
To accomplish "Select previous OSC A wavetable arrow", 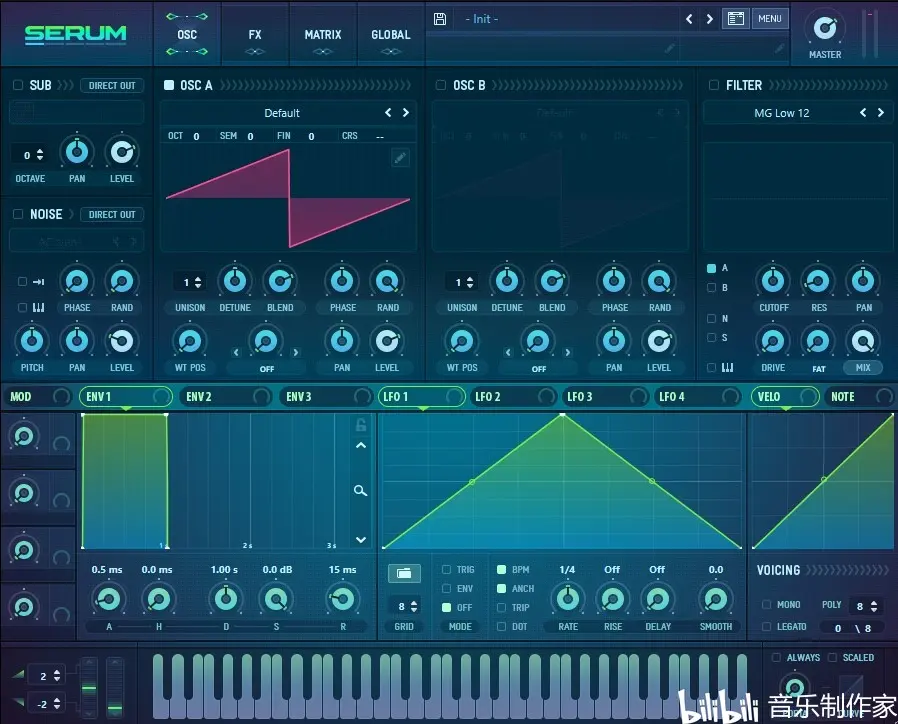I will click(x=388, y=113).
